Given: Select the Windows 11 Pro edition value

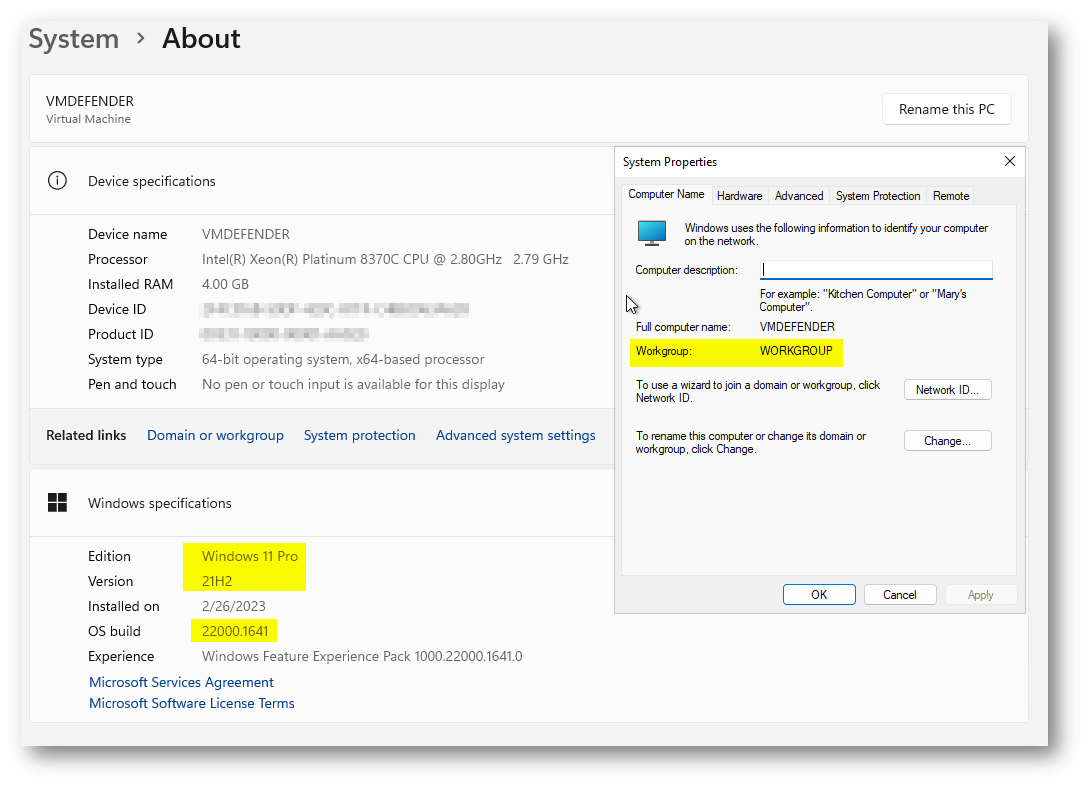Looking at the screenshot, I should (250, 556).
